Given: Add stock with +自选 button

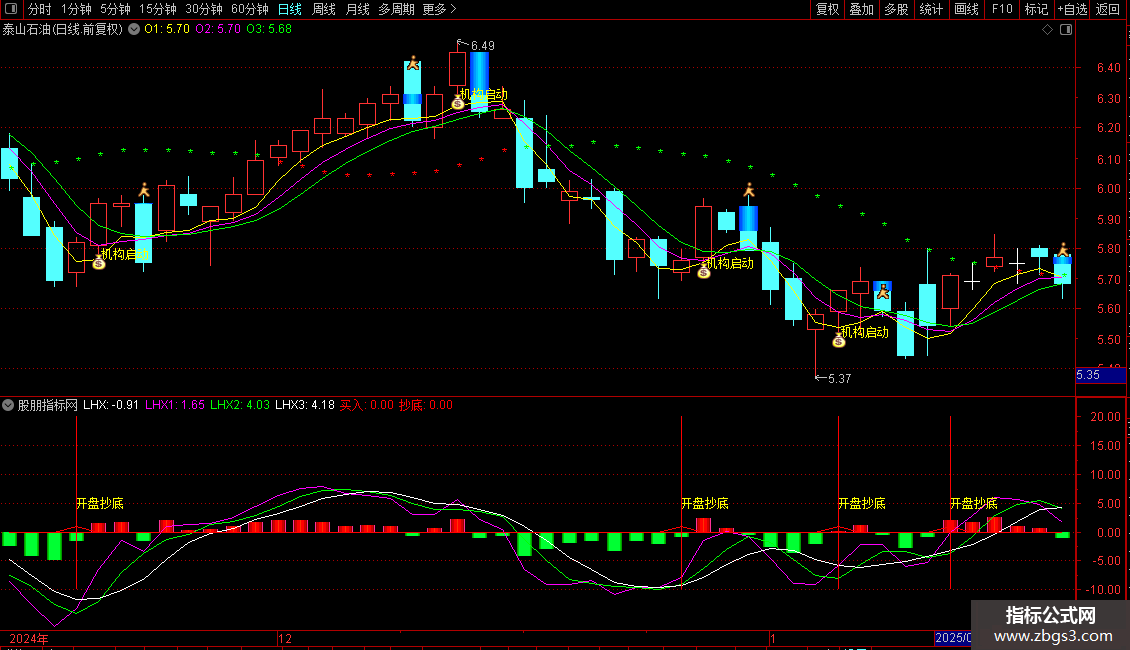Looking at the screenshot, I should 1072,9.
